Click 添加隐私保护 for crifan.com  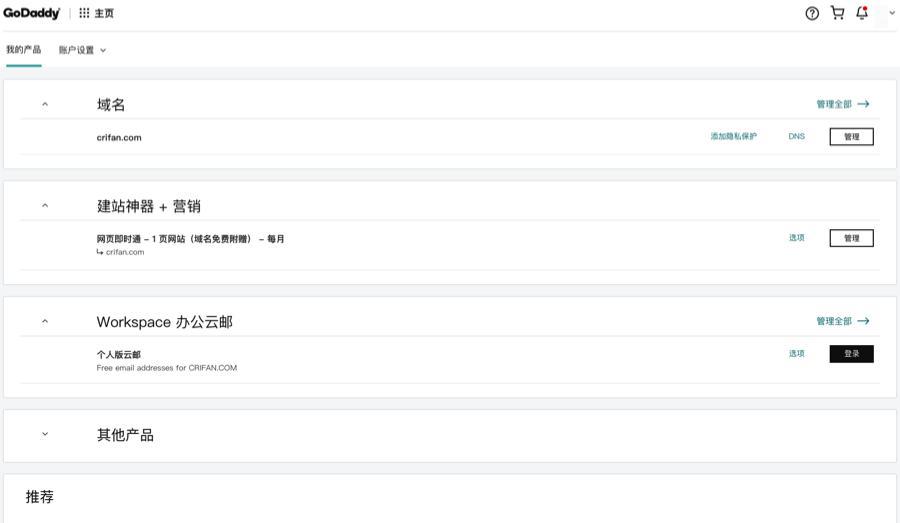pyautogui.click(x=734, y=137)
